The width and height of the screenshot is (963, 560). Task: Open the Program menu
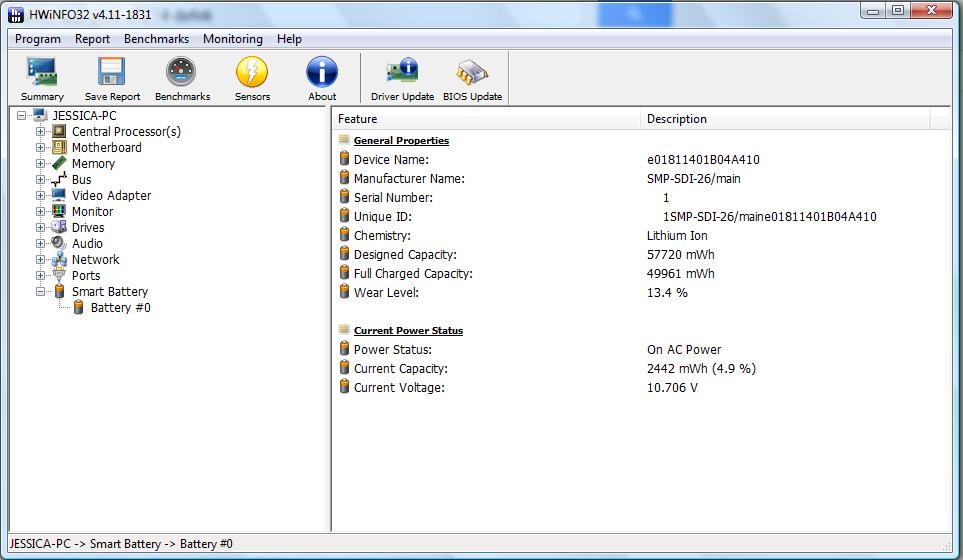tap(37, 39)
